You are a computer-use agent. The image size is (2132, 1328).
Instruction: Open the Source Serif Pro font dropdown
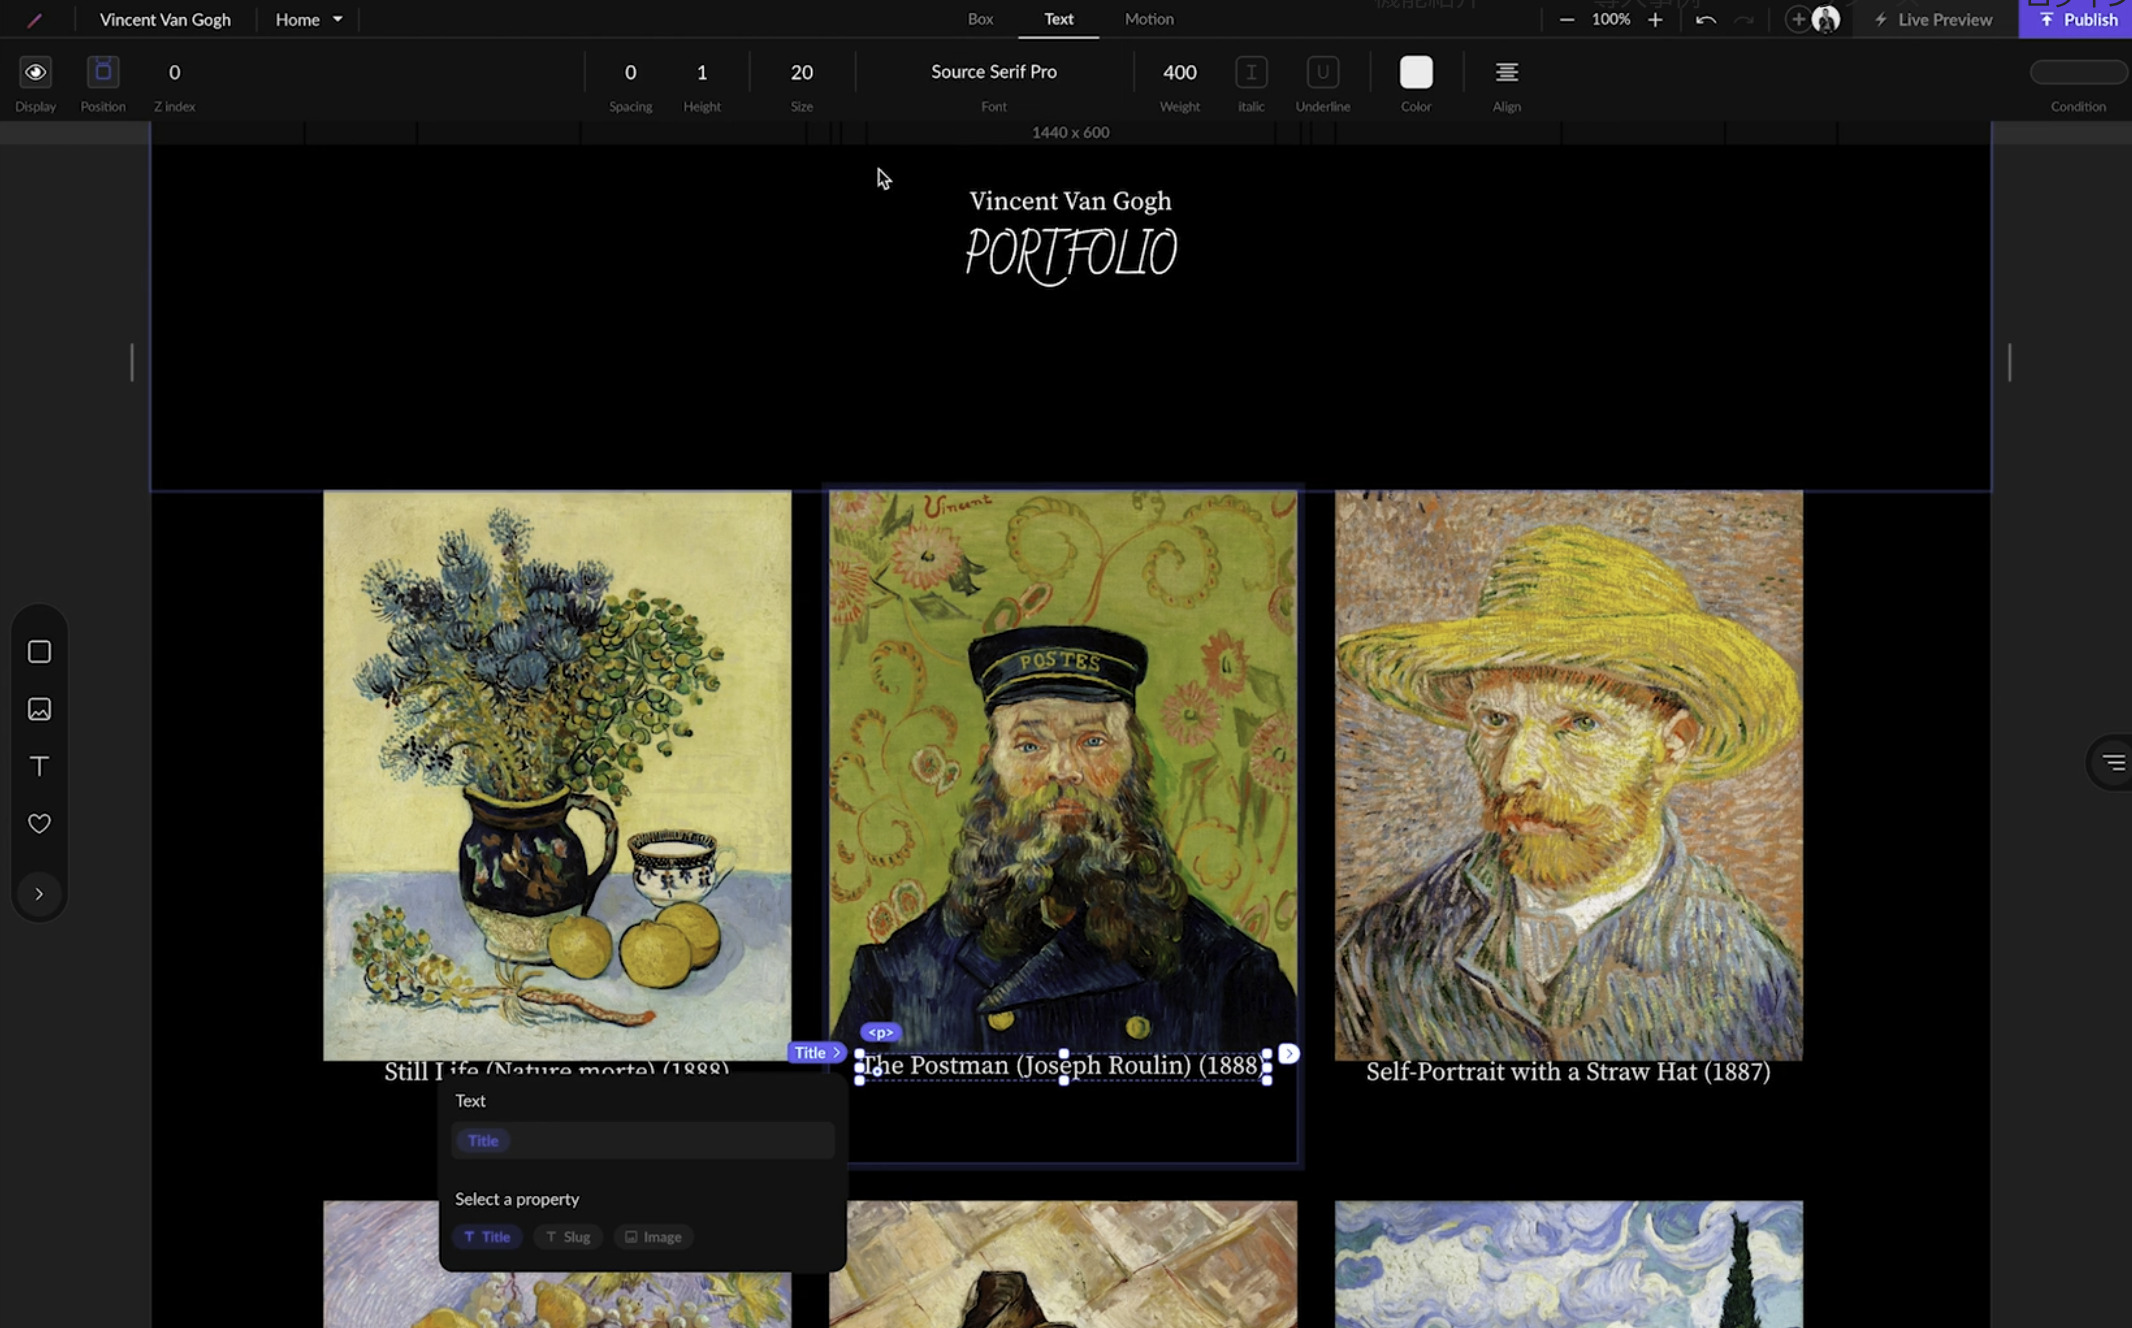coord(994,72)
